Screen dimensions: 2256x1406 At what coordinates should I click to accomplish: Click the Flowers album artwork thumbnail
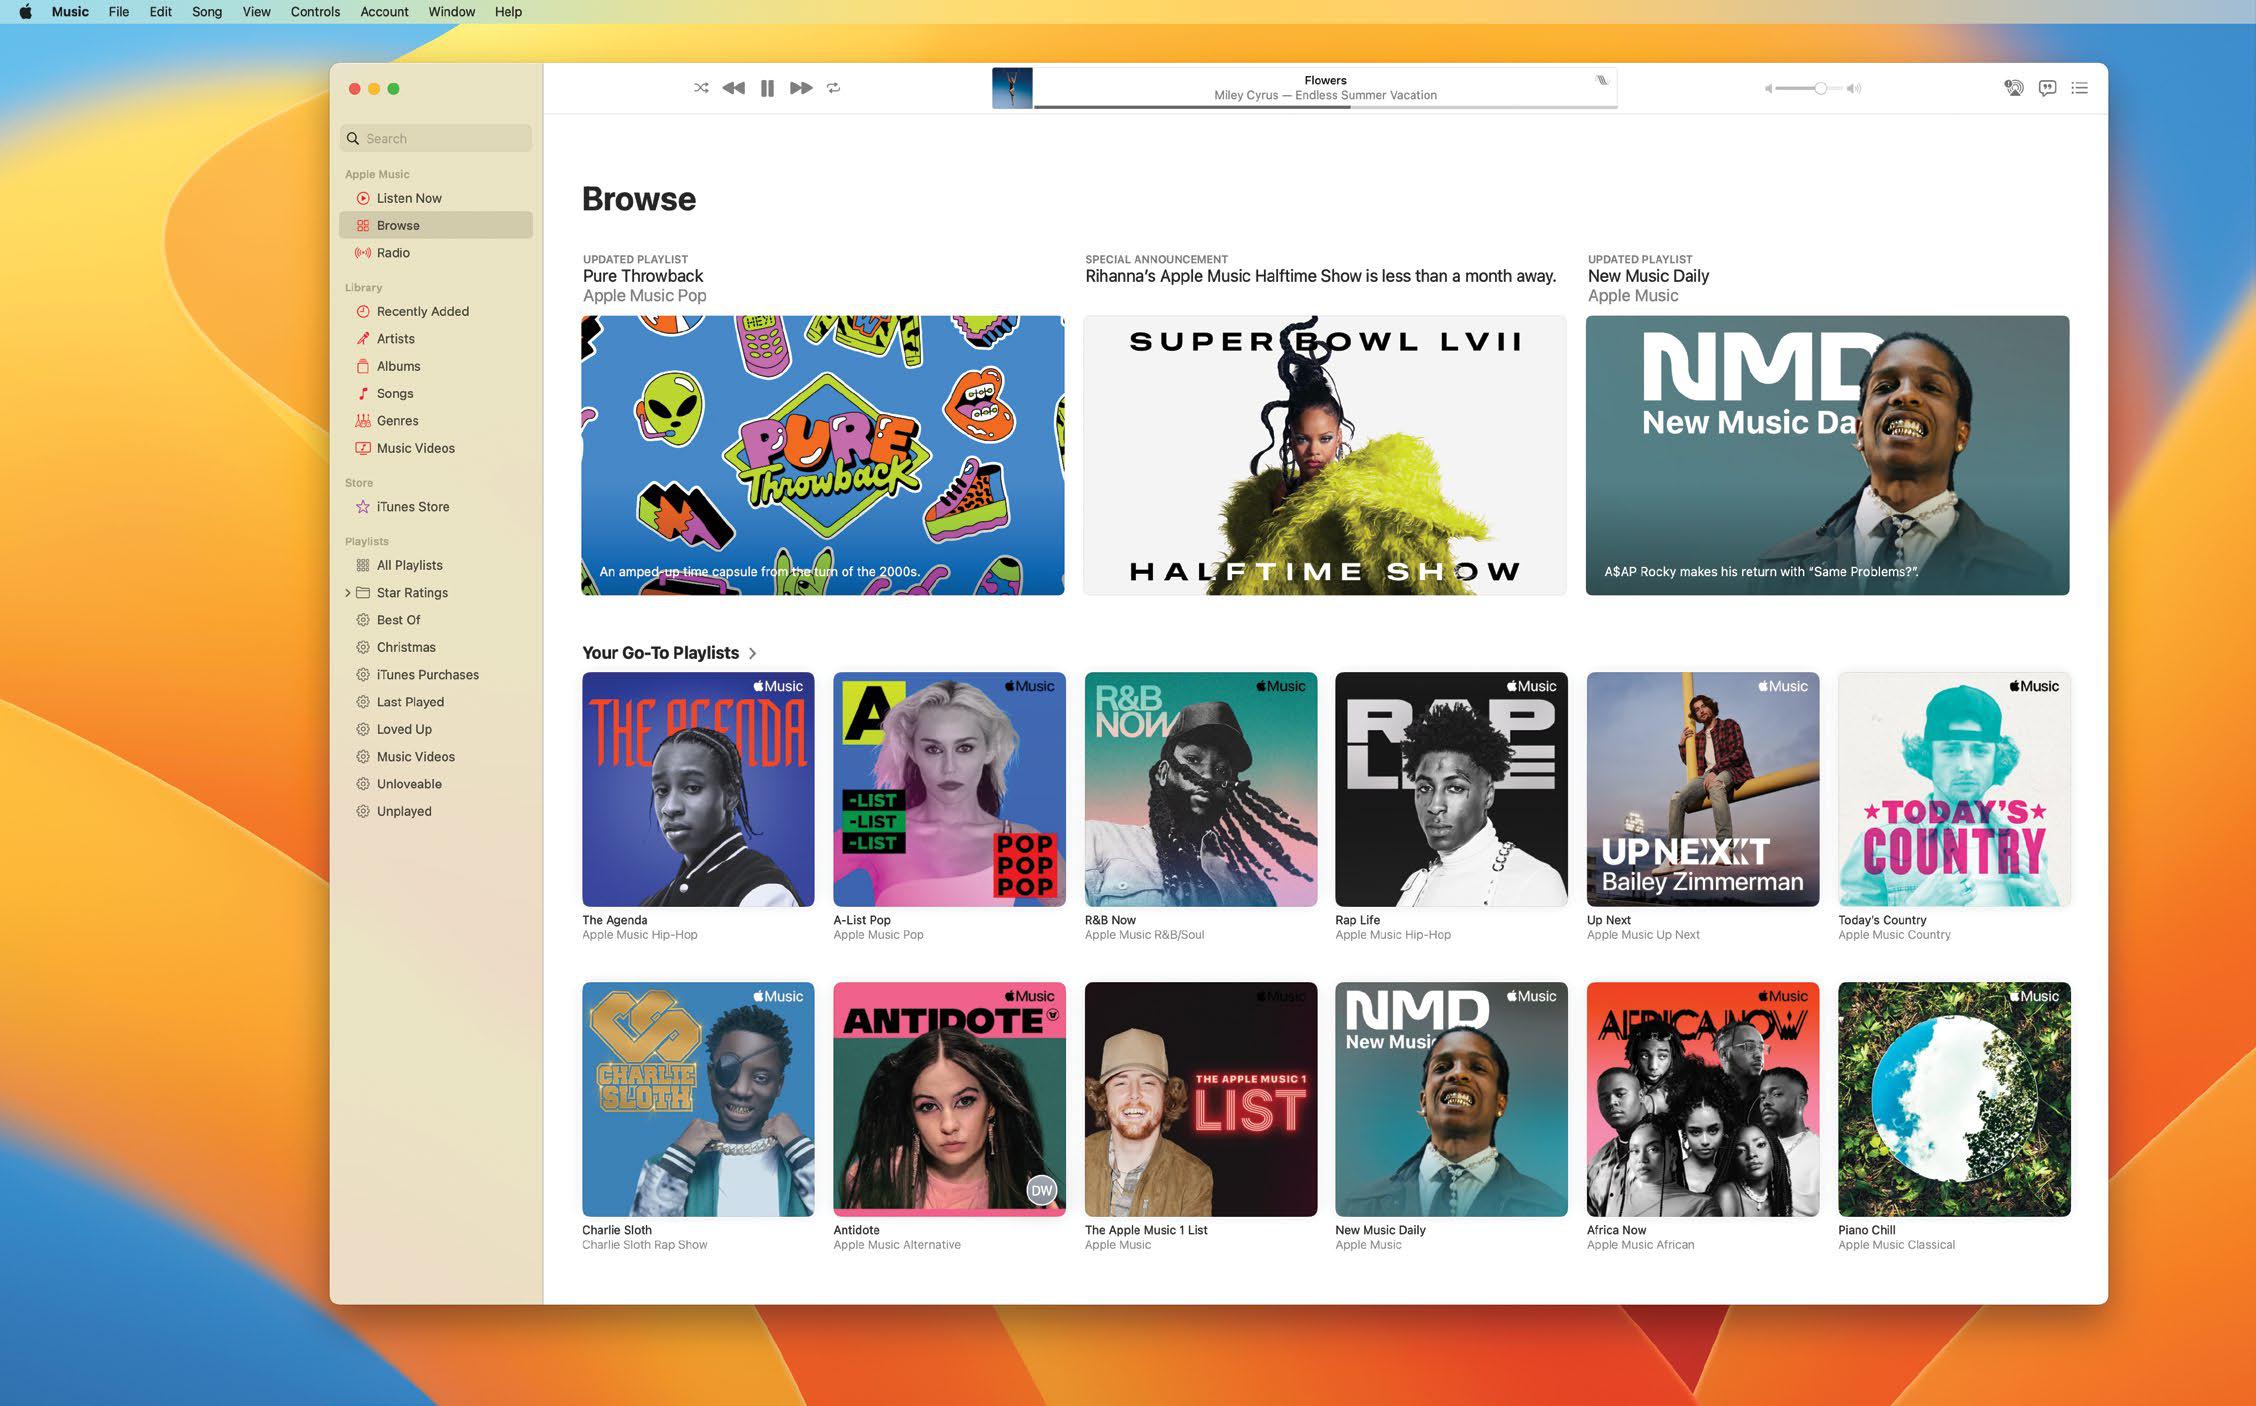point(1012,88)
